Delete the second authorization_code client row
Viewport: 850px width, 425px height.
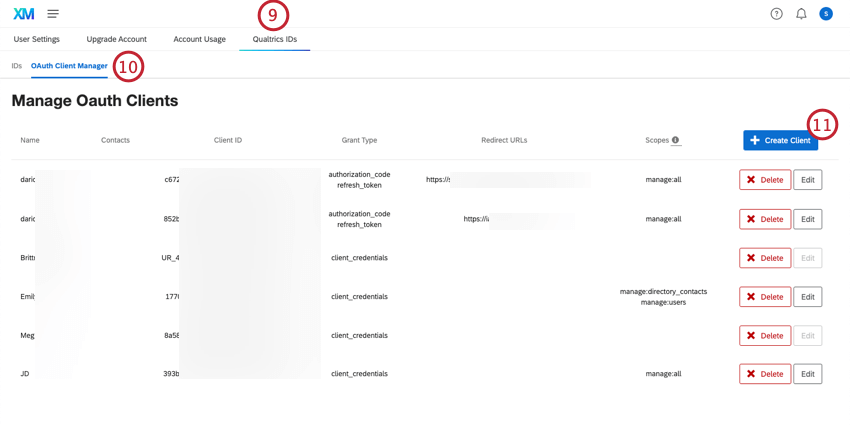pyautogui.click(x=765, y=219)
